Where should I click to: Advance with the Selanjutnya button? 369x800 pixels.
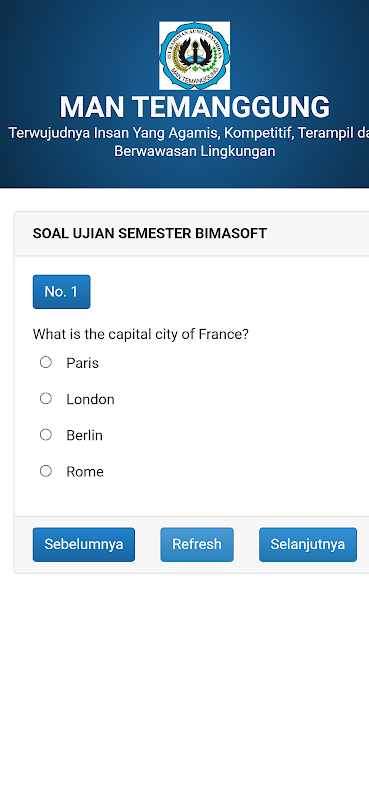pyautogui.click(x=308, y=544)
